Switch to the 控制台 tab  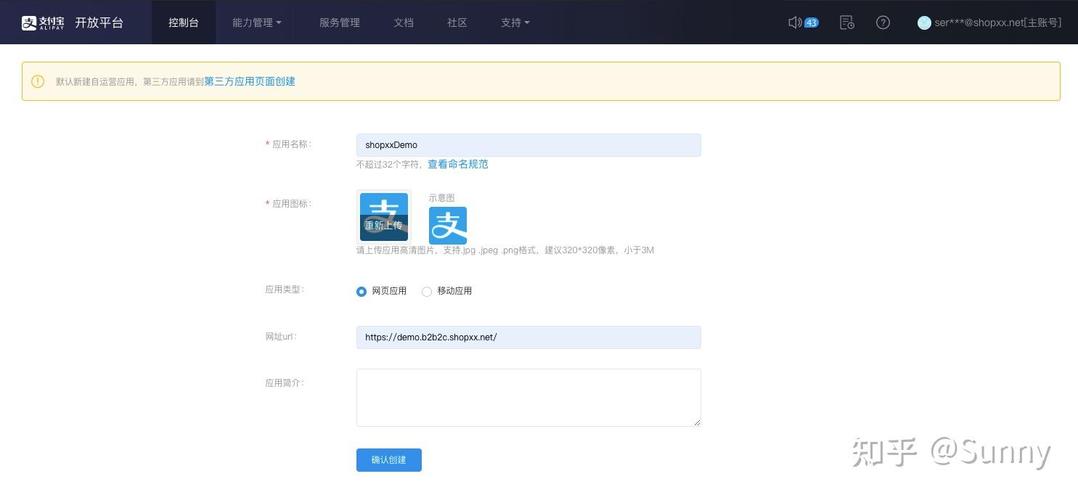point(183,22)
